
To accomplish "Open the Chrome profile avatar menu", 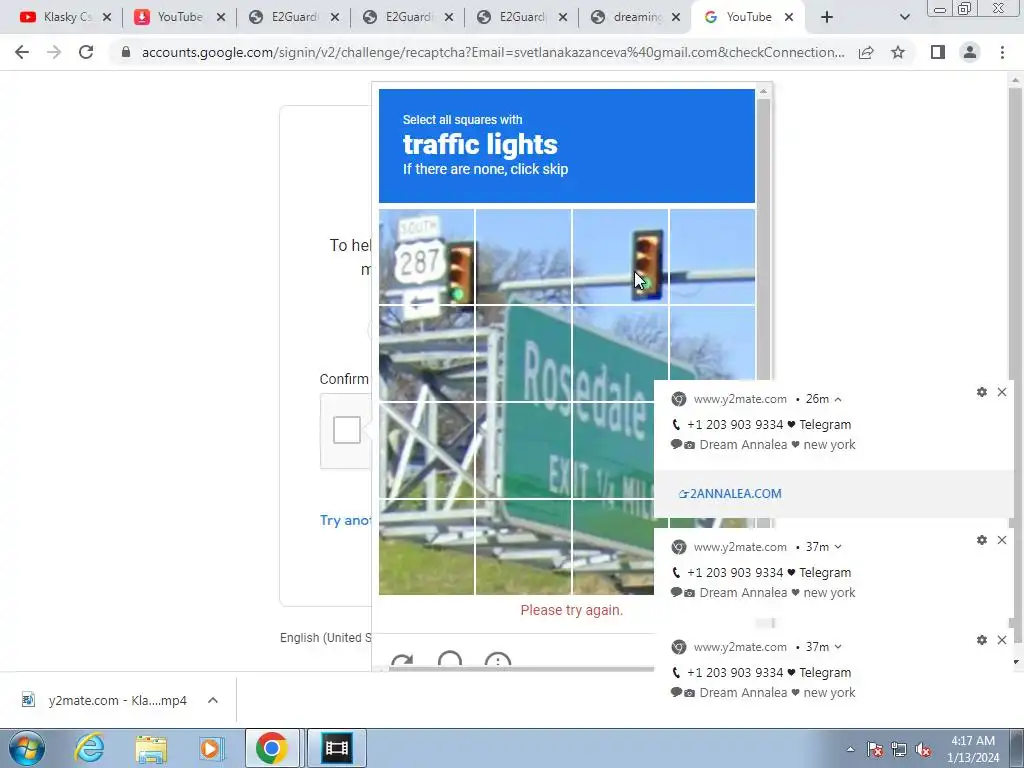I will point(970,52).
